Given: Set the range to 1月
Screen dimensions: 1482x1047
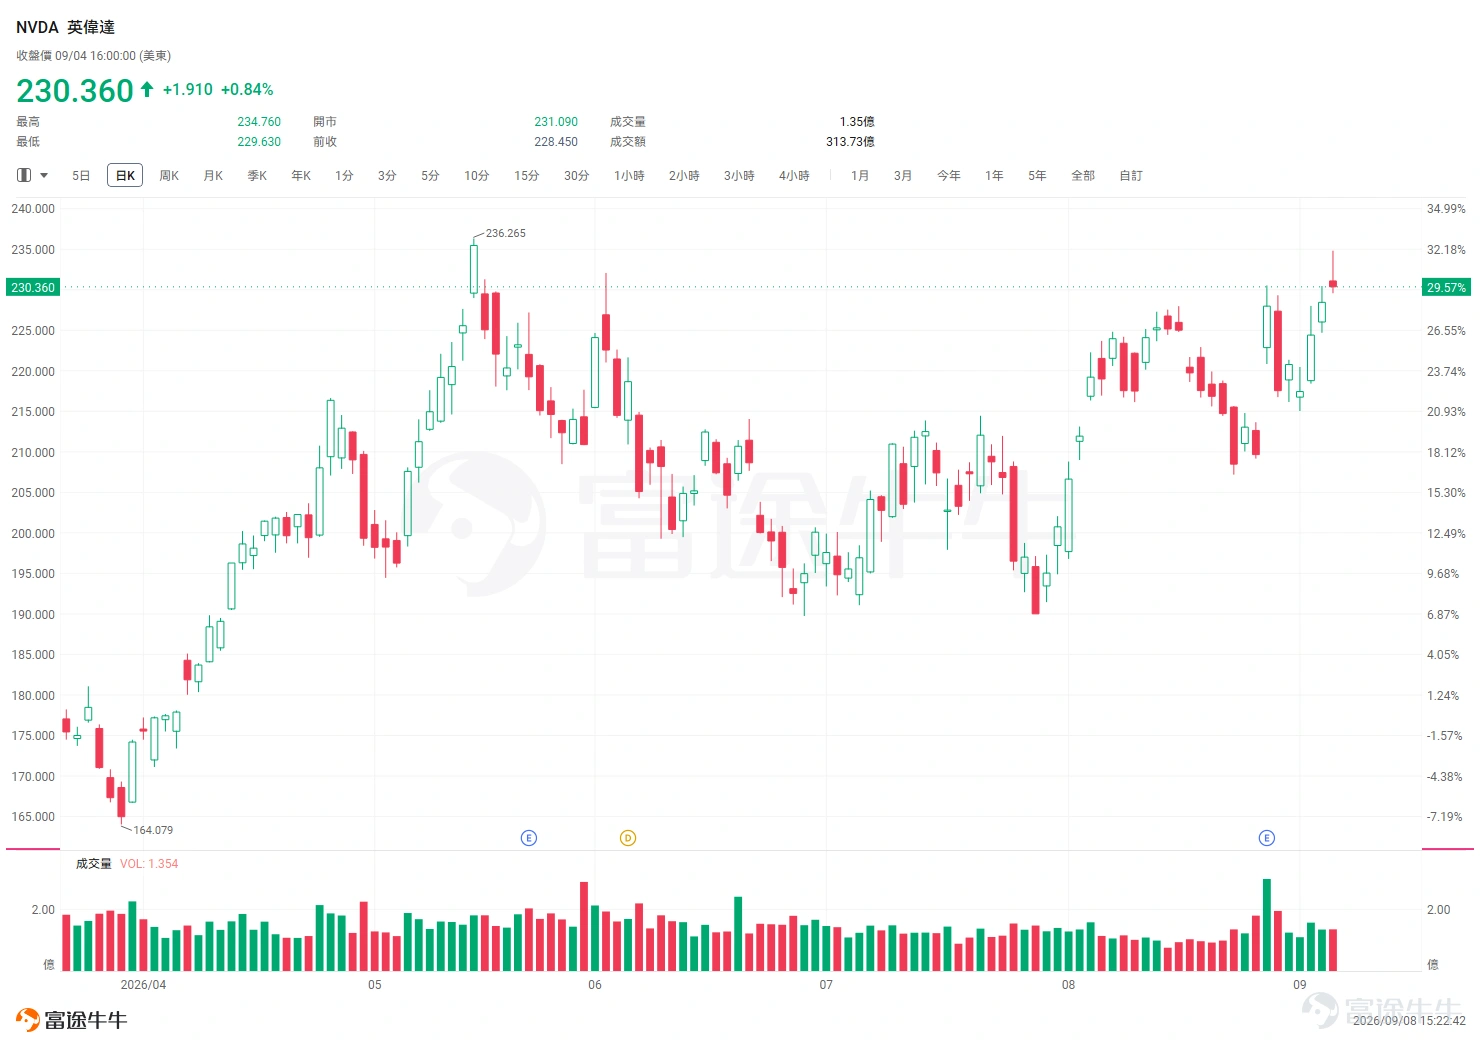Looking at the screenshot, I should click(860, 176).
